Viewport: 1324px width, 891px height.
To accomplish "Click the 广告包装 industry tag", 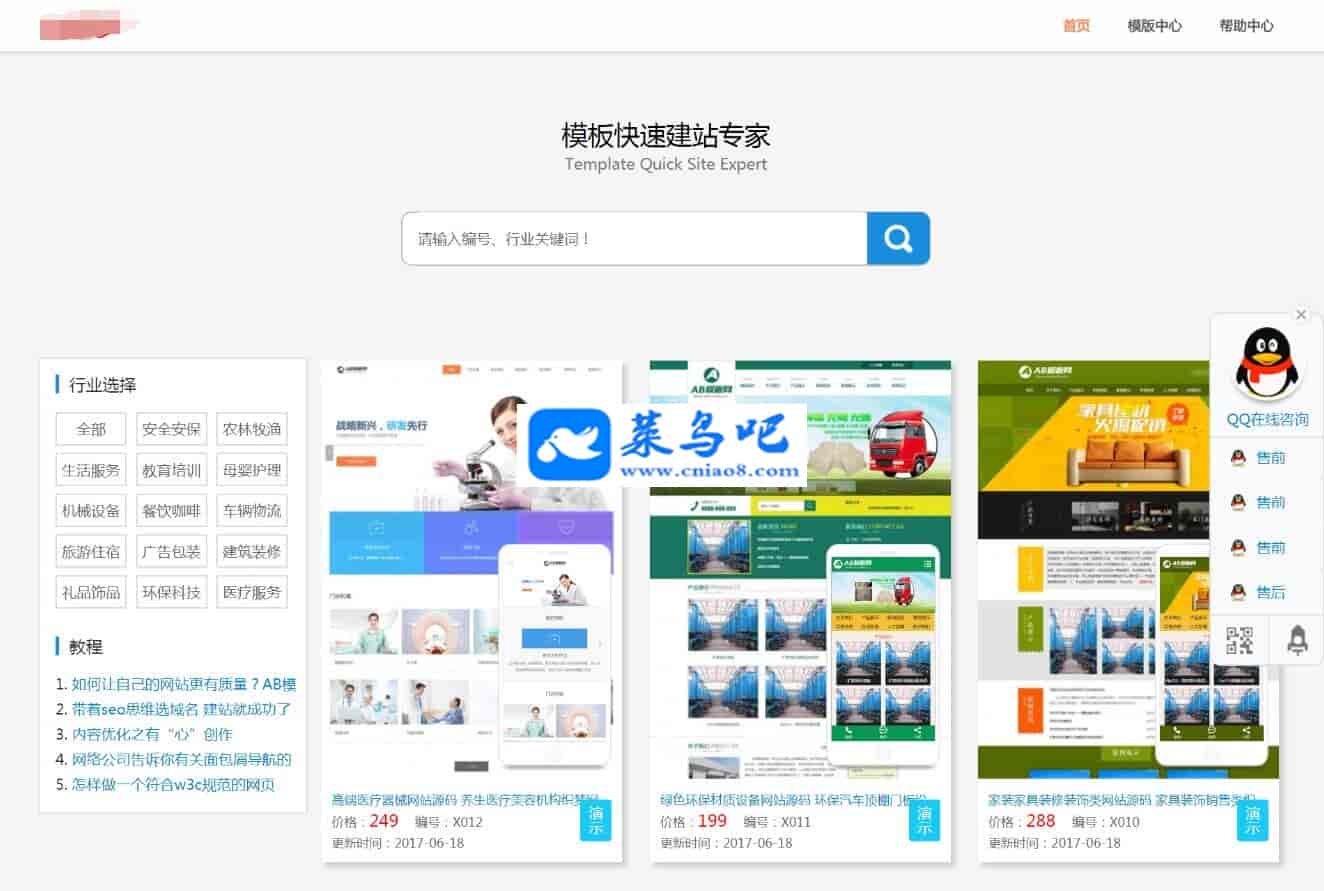I will (x=171, y=551).
